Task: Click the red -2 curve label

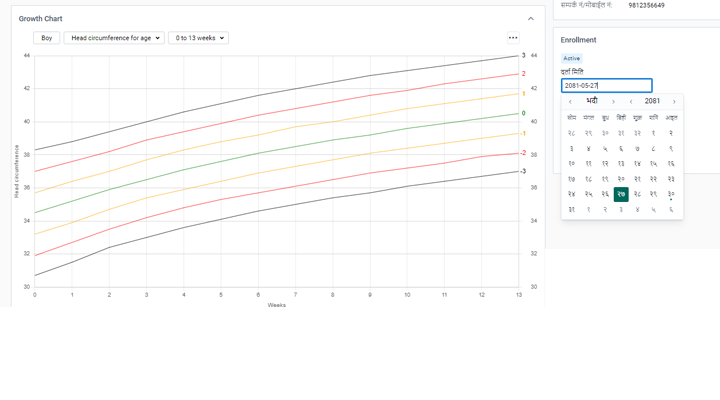Action: 523,153
